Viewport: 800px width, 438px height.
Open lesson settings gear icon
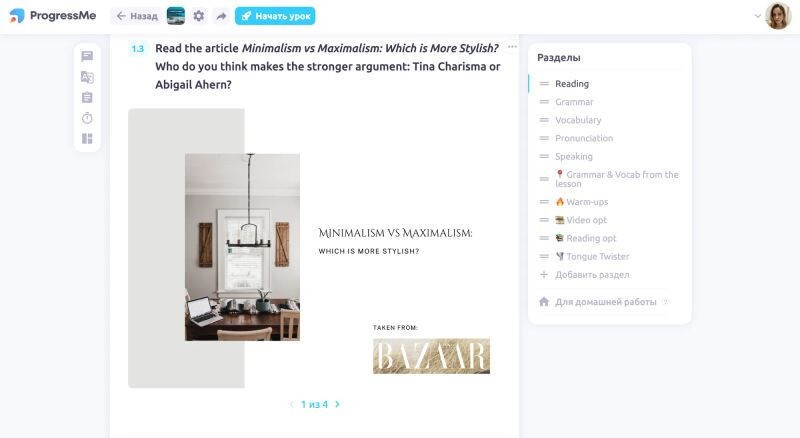click(198, 16)
